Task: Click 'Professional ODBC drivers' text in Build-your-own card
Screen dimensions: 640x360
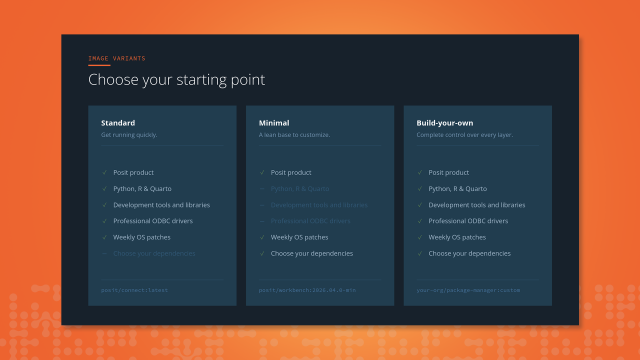Action: (x=468, y=221)
